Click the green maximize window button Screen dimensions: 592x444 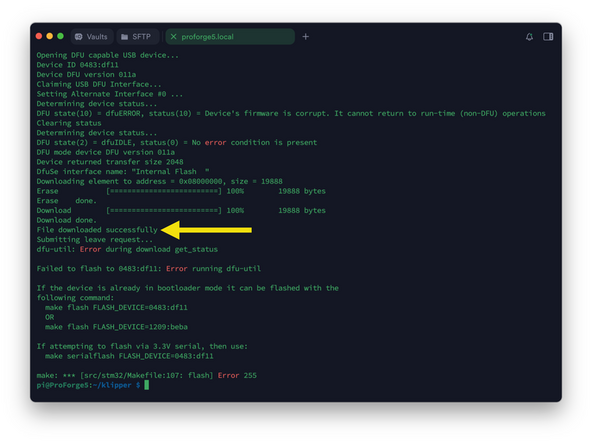(60, 36)
